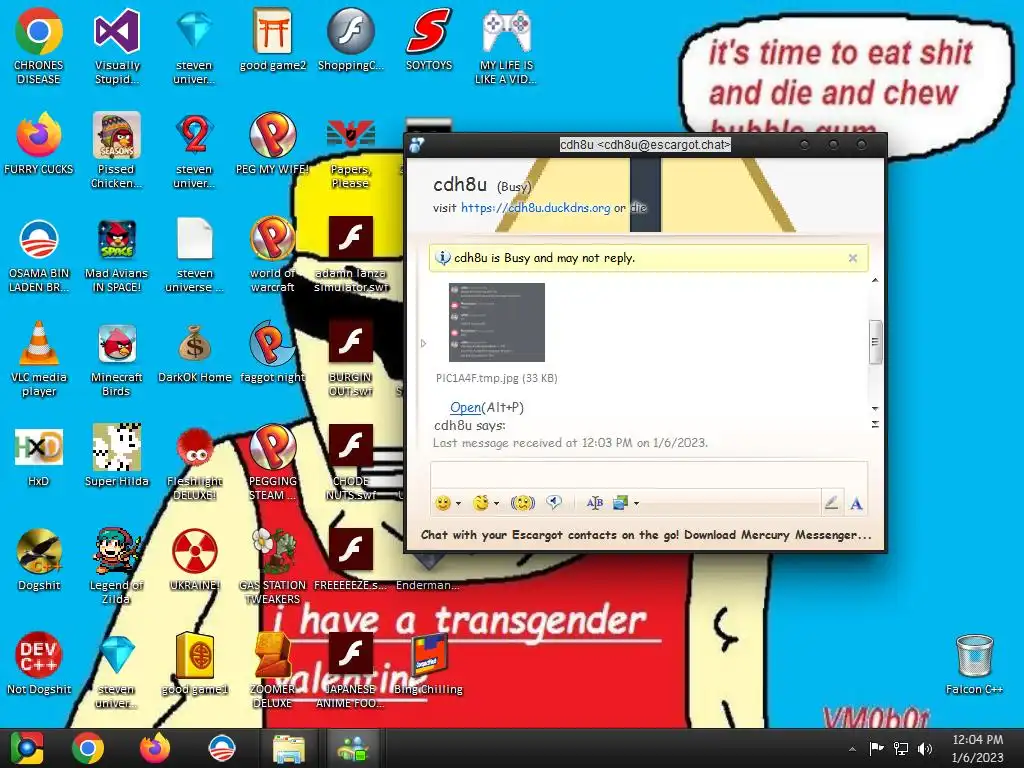Expand the emoticon dropdown arrow
This screenshot has height=768, width=1024.
coord(458,504)
